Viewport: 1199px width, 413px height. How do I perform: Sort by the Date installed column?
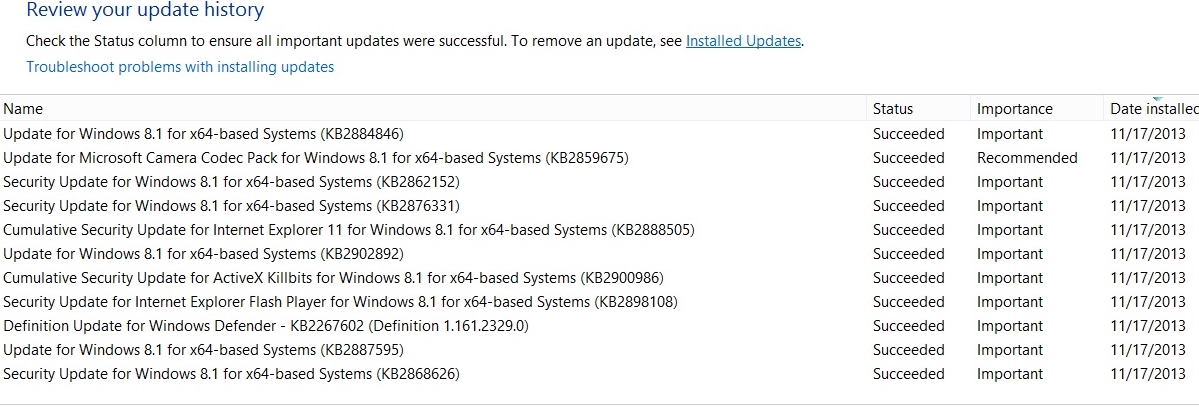1153,109
